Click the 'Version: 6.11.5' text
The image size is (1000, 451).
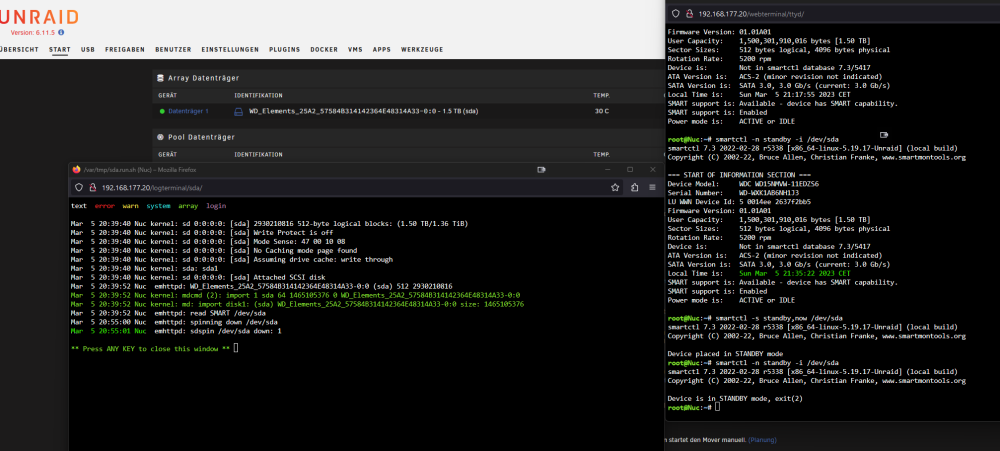pos(33,32)
